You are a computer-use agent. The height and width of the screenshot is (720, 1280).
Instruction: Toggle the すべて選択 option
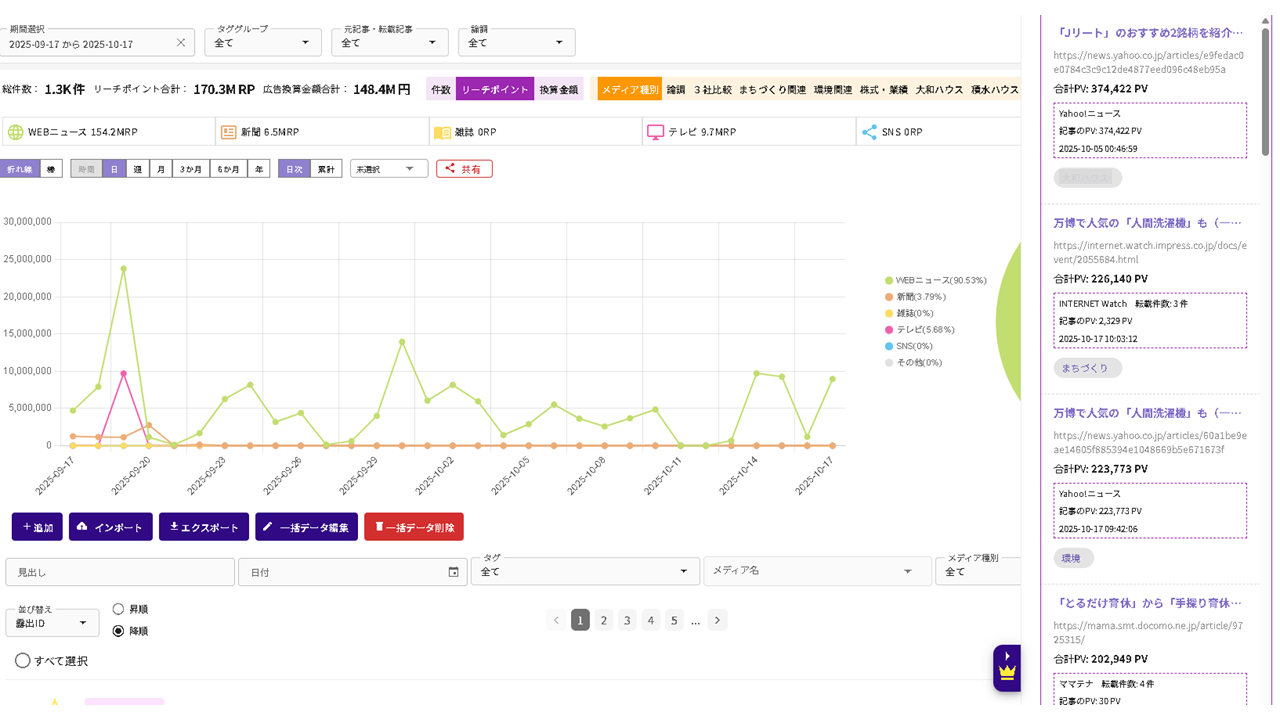pyautogui.click(x=23, y=661)
